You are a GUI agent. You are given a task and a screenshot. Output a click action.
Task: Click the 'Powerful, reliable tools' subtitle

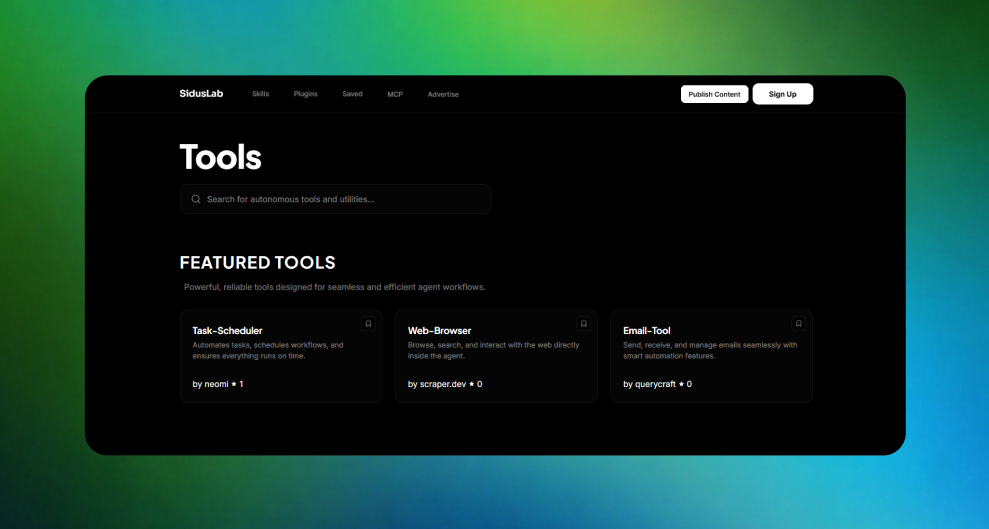click(x=334, y=287)
